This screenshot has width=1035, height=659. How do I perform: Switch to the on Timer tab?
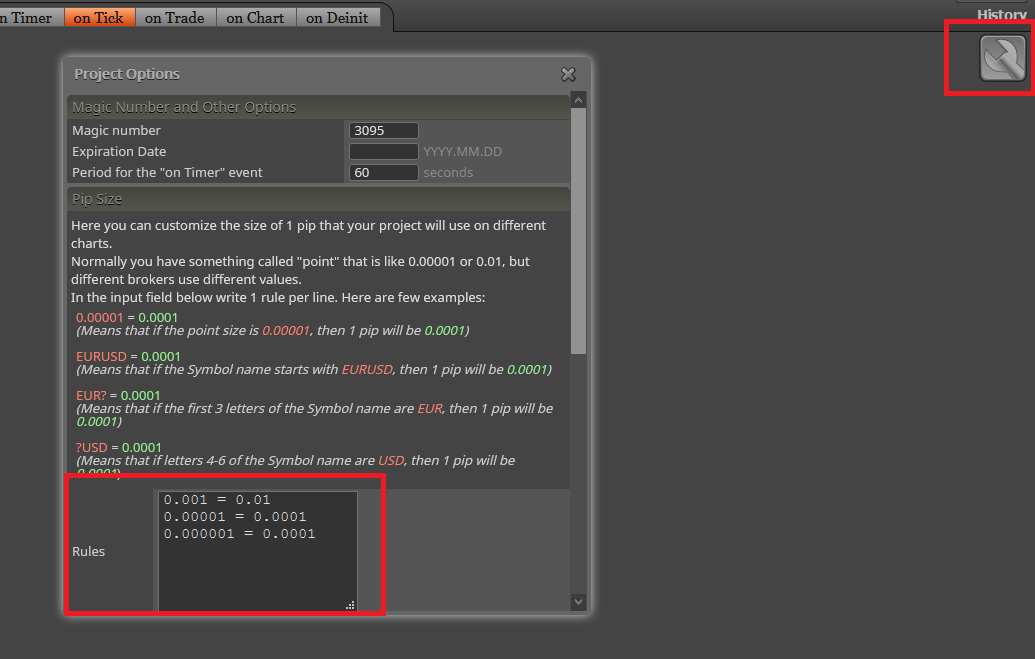(29, 18)
